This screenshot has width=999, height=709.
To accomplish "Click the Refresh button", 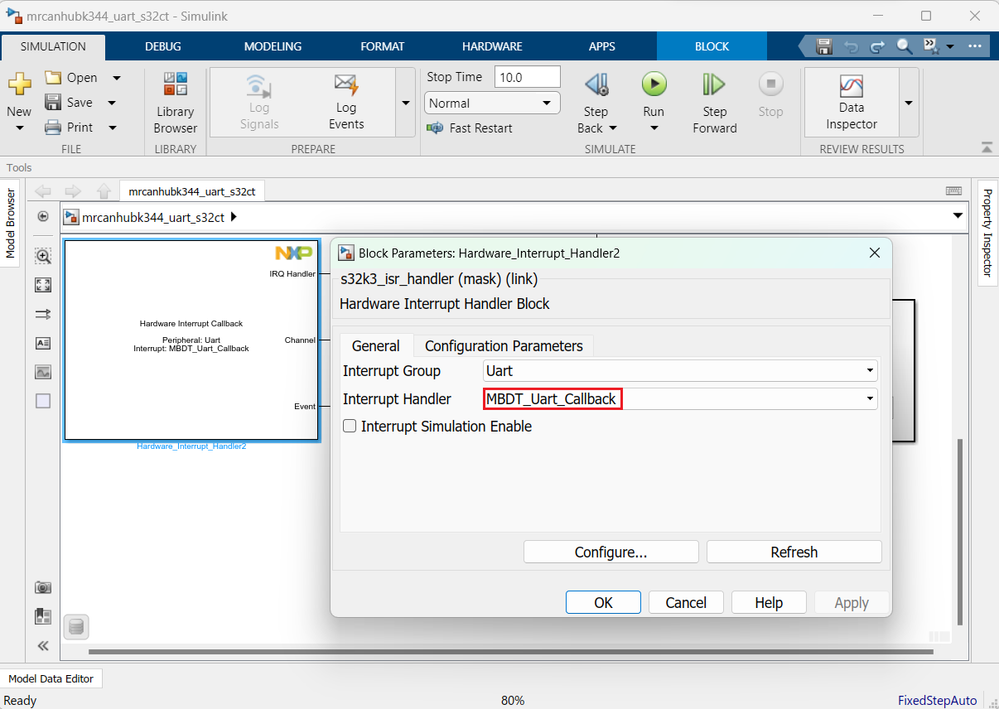I will coord(794,552).
